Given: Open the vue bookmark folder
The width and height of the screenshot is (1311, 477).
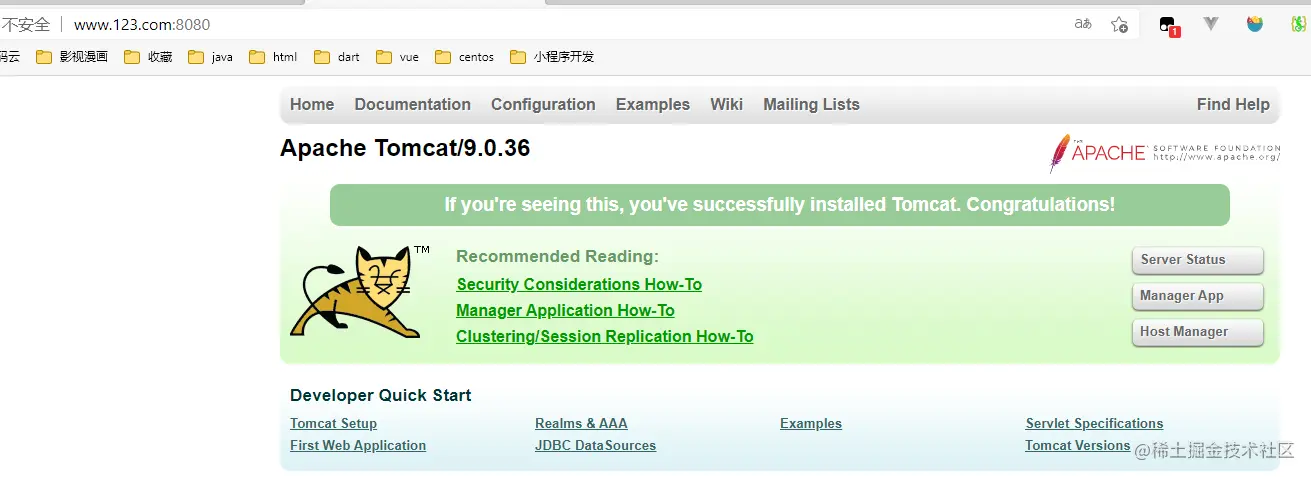Looking at the screenshot, I should (397, 57).
